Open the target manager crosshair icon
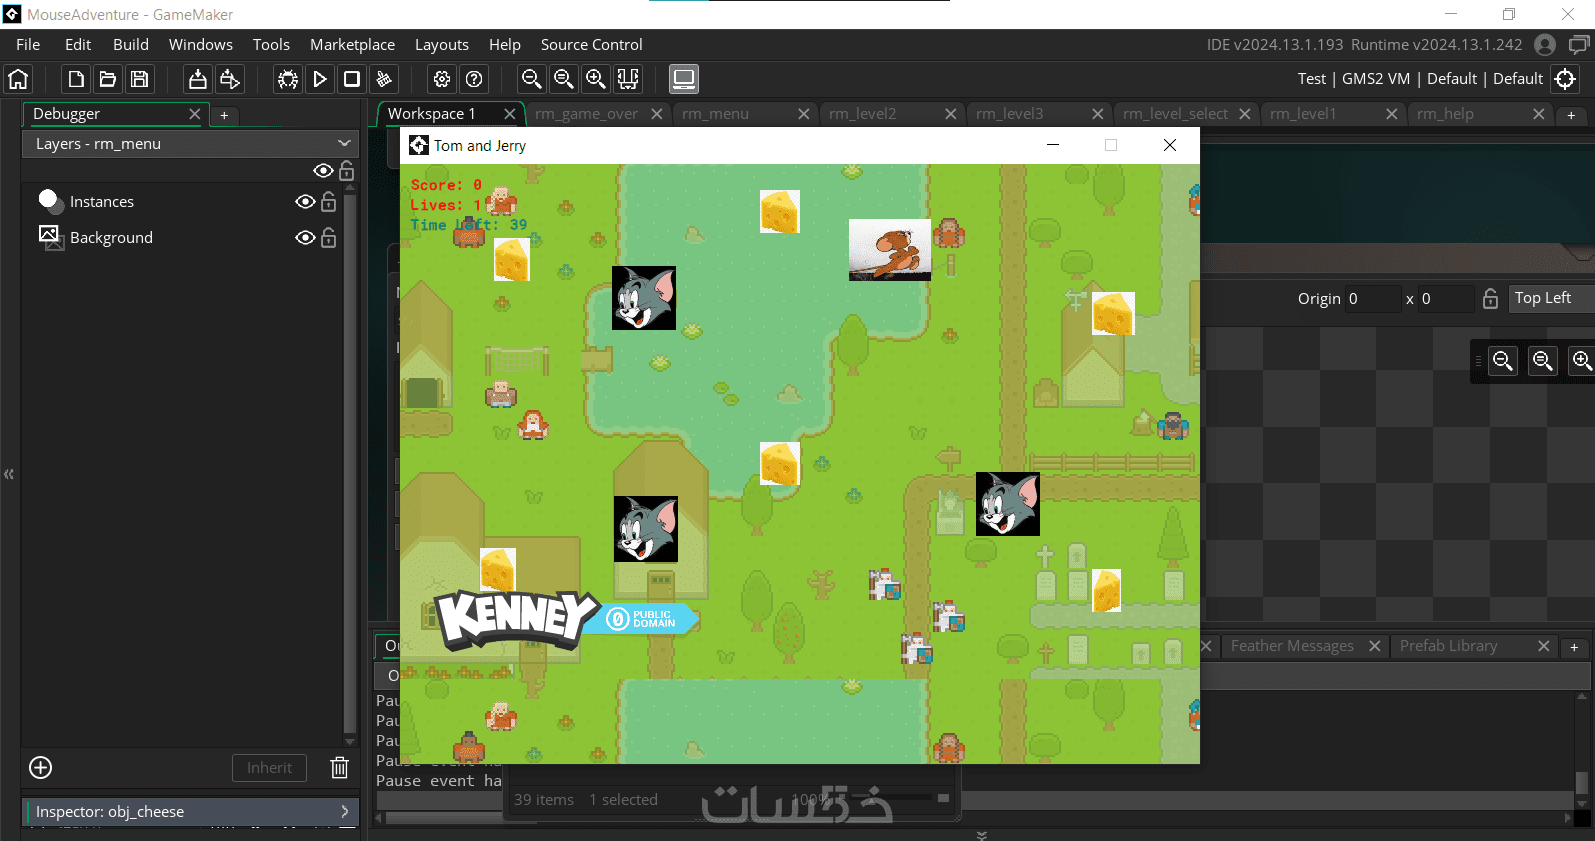Viewport: 1595px width, 841px height. click(x=1566, y=79)
